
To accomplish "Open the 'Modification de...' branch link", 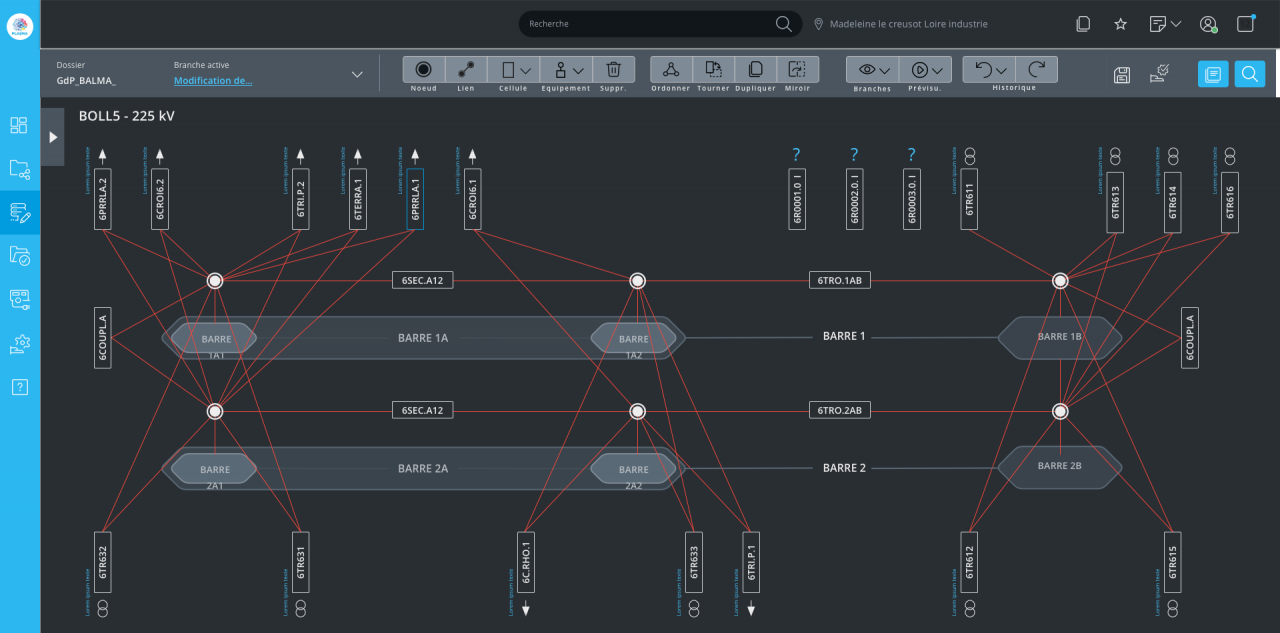I will coord(213,81).
